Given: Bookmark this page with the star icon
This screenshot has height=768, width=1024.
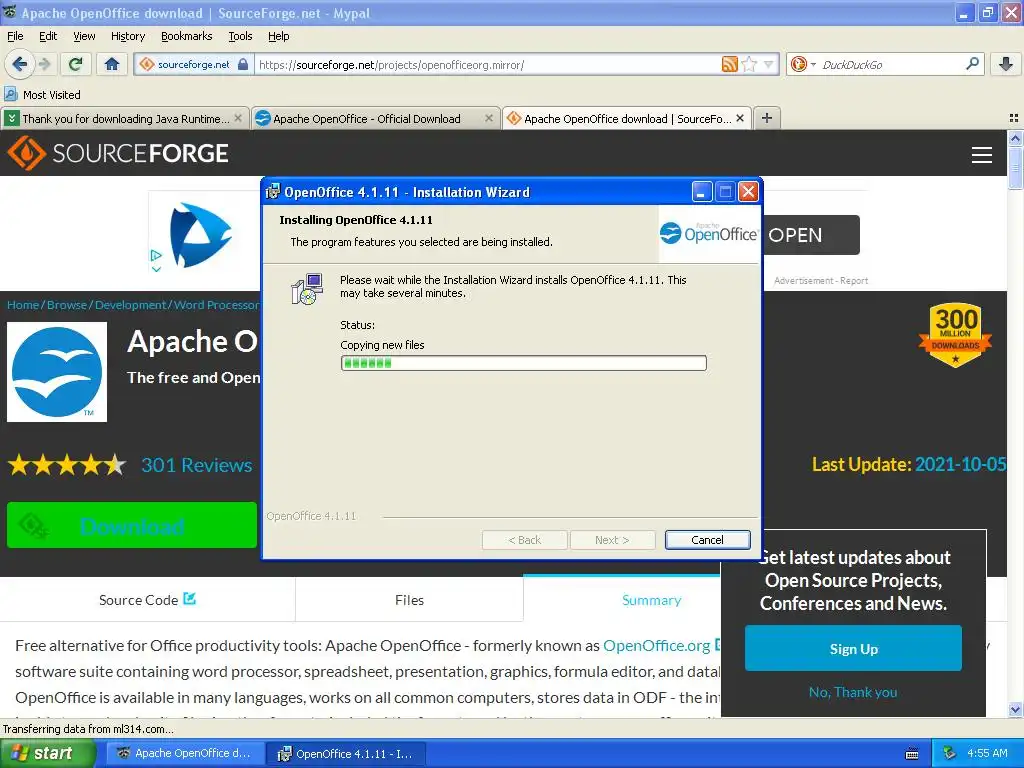Looking at the screenshot, I should pyautogui.click(x=749, y=64).
